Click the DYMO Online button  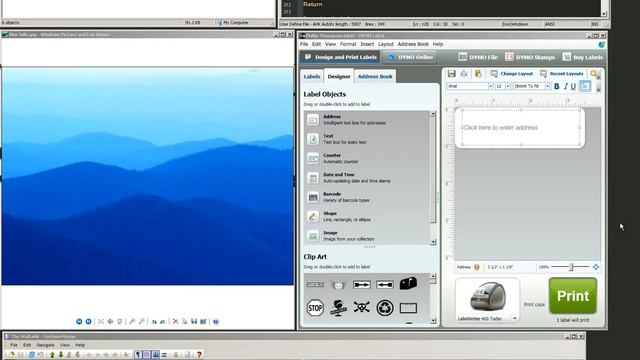(x=410, y=57)
